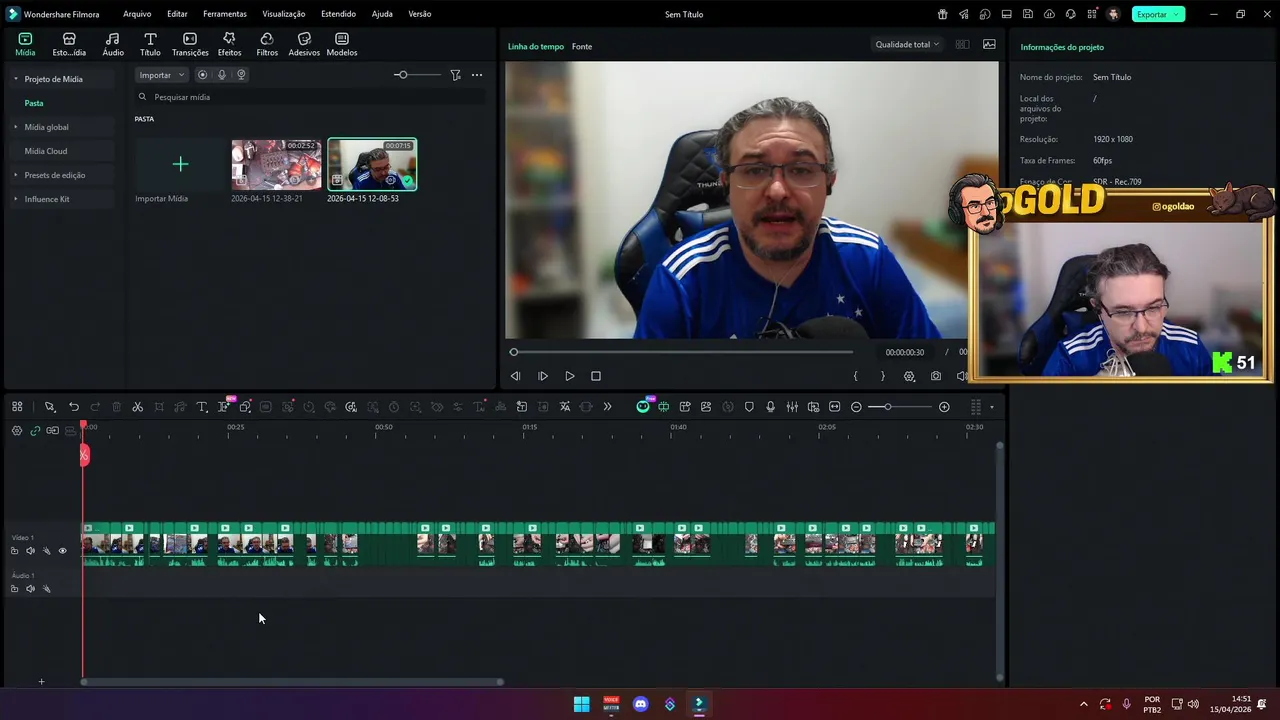Click the voiceover microphone icon near Importar
This screenshot has width=1280, height=720.
click(222, 75)
